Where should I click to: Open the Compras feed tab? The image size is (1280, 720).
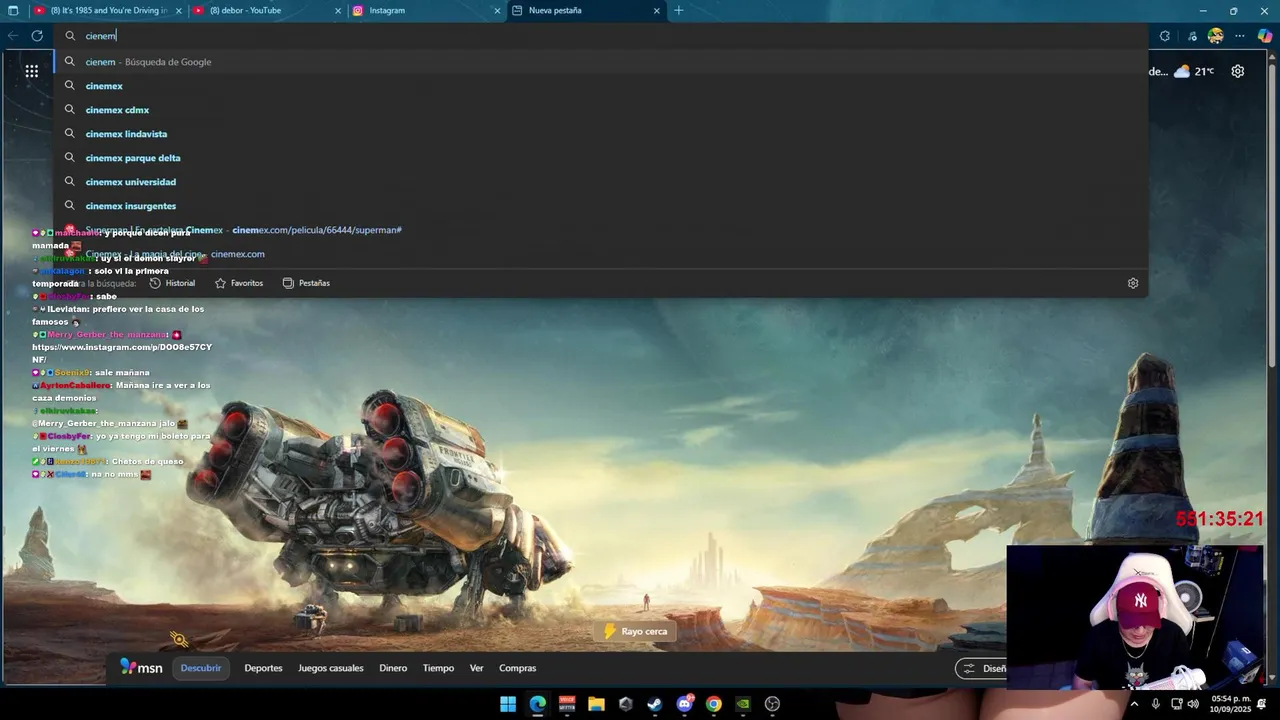pos(518,668)
